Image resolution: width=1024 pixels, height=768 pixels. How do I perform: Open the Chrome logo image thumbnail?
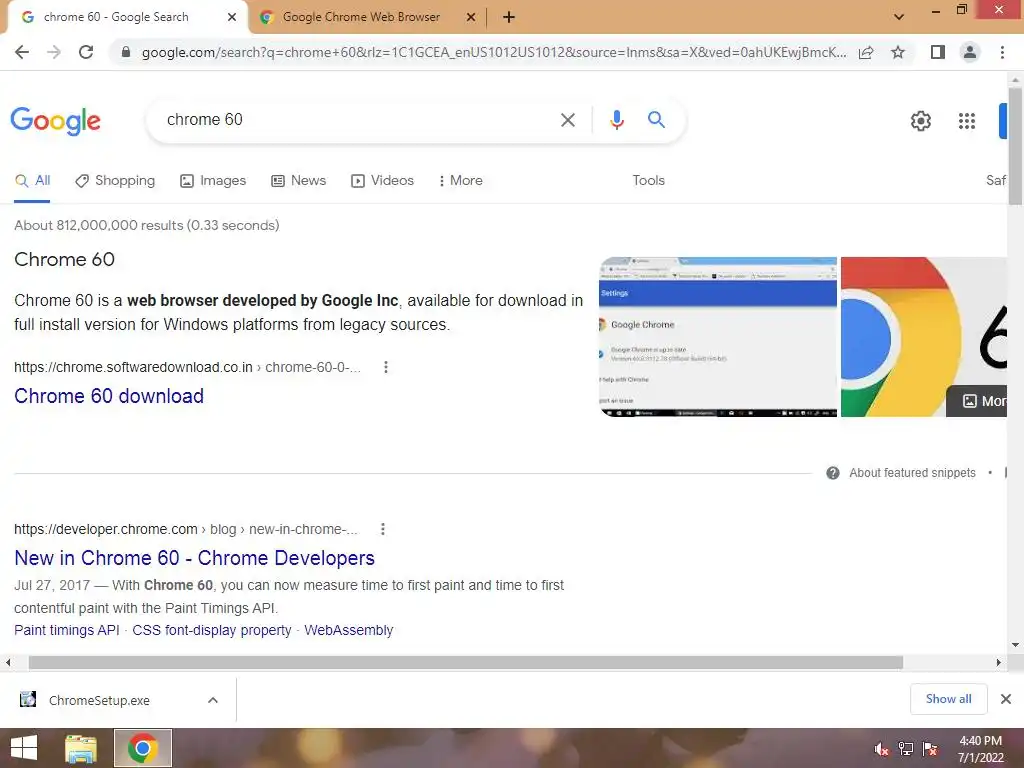[x=924, y=337]
